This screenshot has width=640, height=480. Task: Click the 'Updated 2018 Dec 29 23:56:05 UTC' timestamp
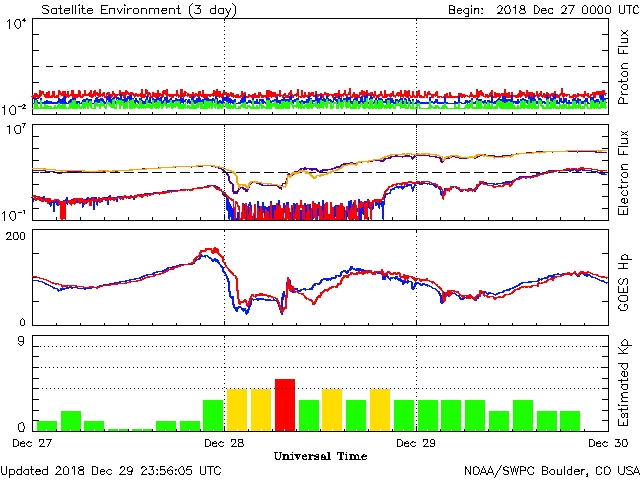(111, 471)
